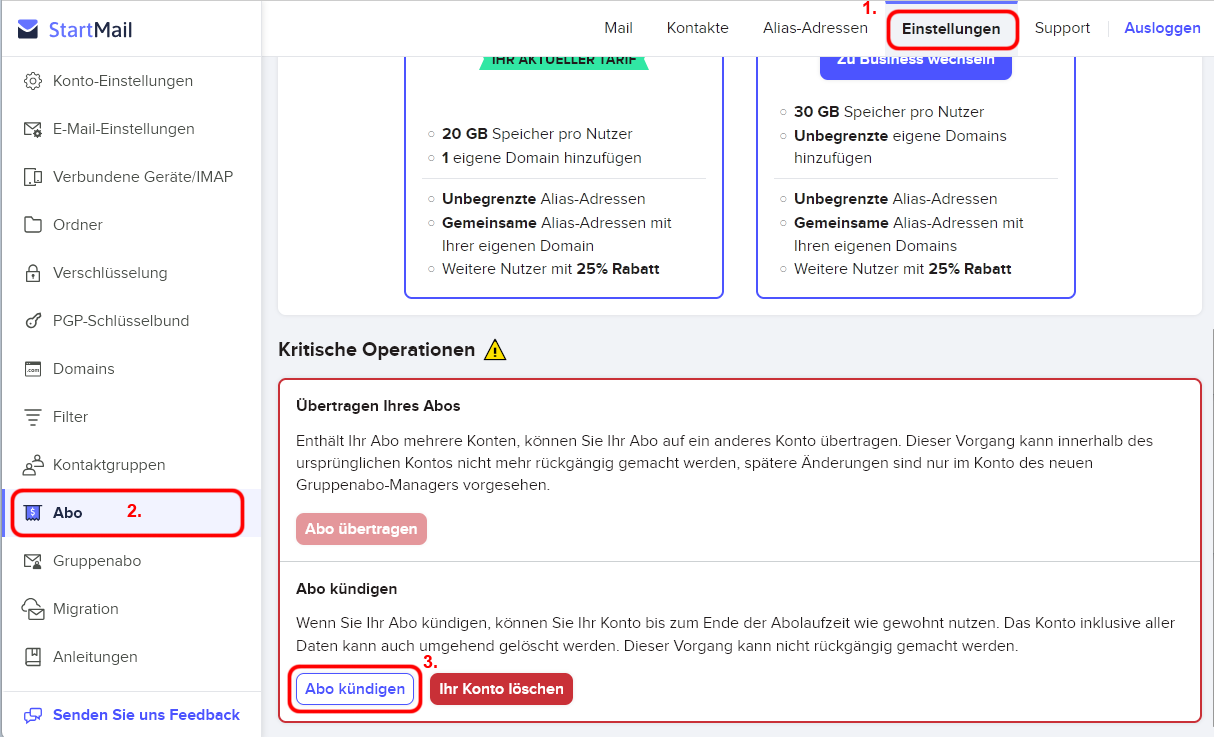Open Gruppenabo settings

click(x=131, y=561)
